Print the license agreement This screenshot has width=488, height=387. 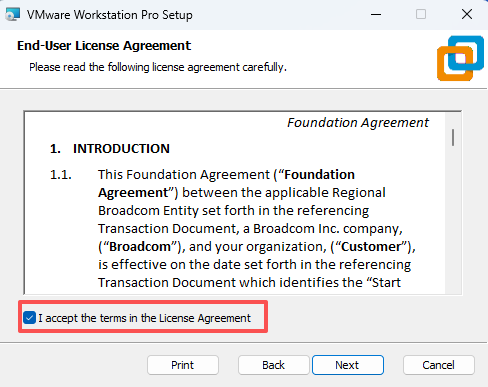[183, 365]
